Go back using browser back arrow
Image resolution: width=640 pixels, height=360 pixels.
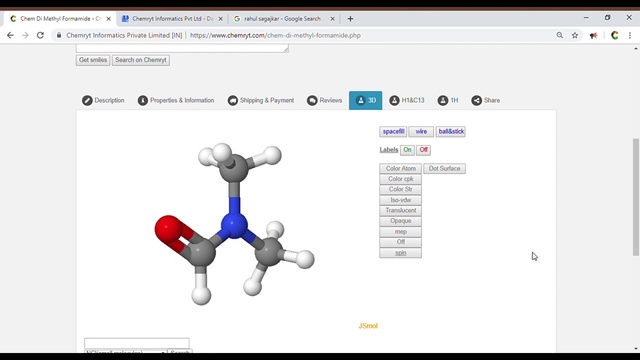point(10,36)
